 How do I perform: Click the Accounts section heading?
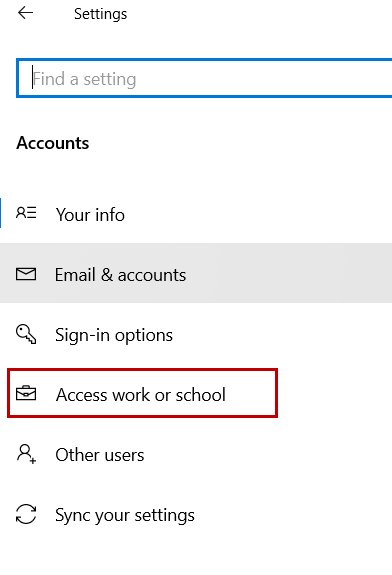click(52, 143)
